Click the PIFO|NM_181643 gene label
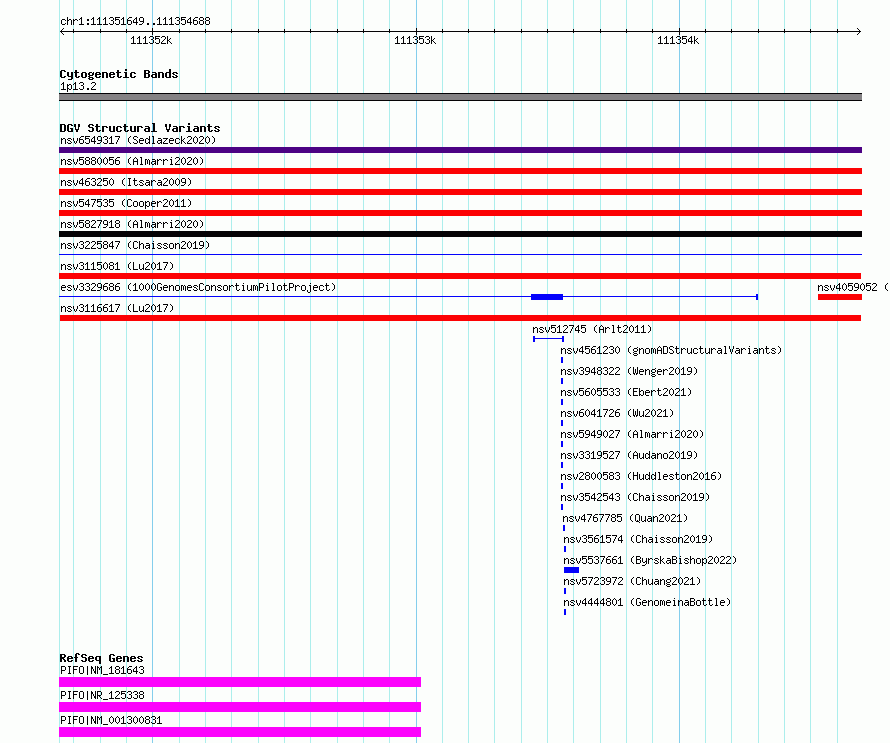 coord(102,670)
